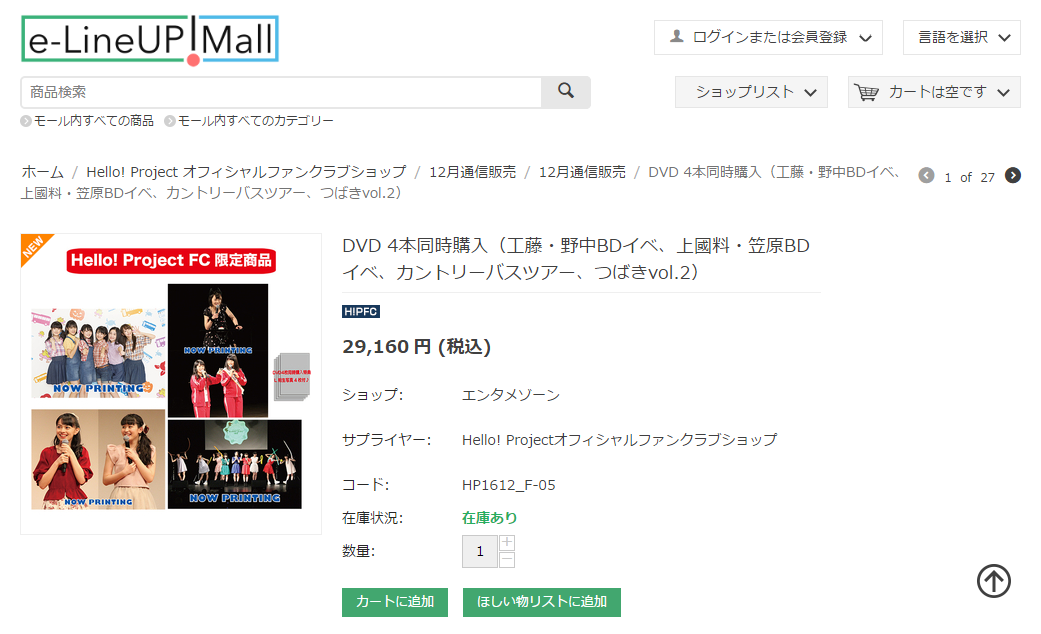
Task: Click the product title heading text
Action: pos(576,259)
